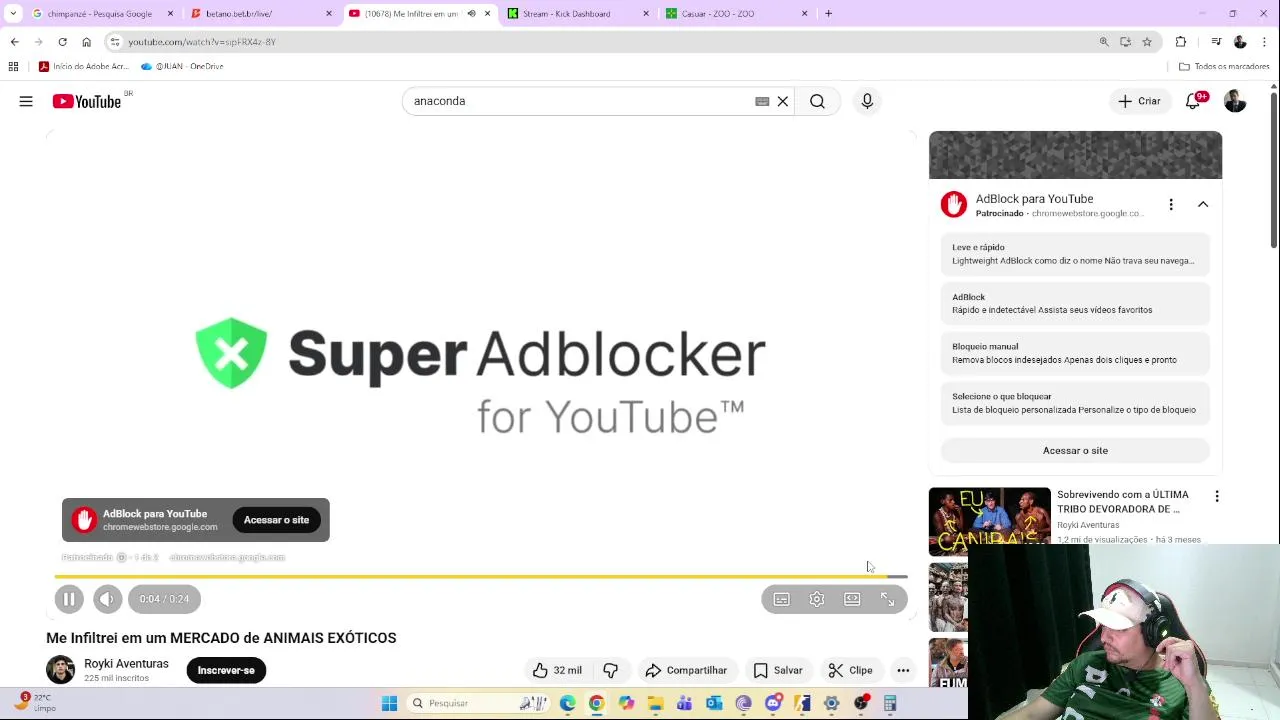The height and width of the screenshot is (720, 1280).
Task: Collapse the AdBlock para YouTube ad panel
Action: pos(1203,204)
